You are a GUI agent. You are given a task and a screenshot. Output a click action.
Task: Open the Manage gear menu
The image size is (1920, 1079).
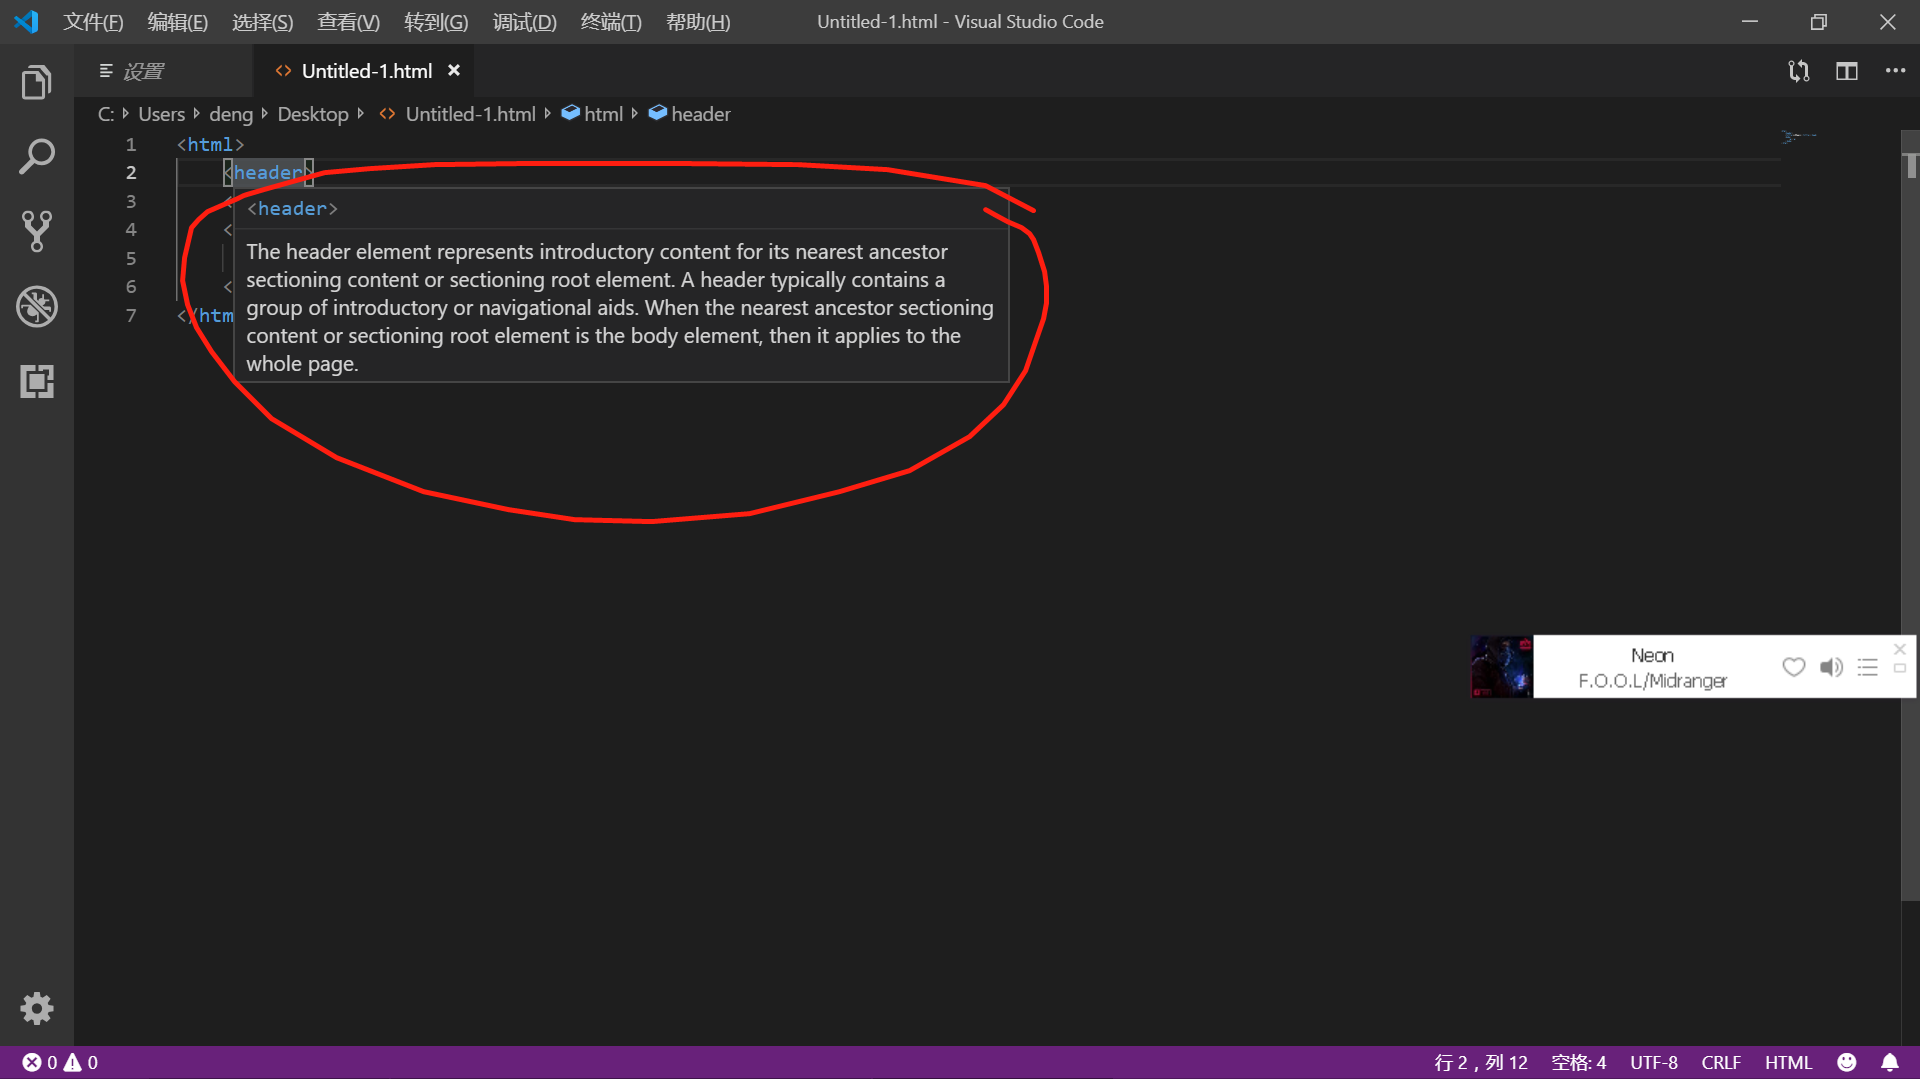37,1008
